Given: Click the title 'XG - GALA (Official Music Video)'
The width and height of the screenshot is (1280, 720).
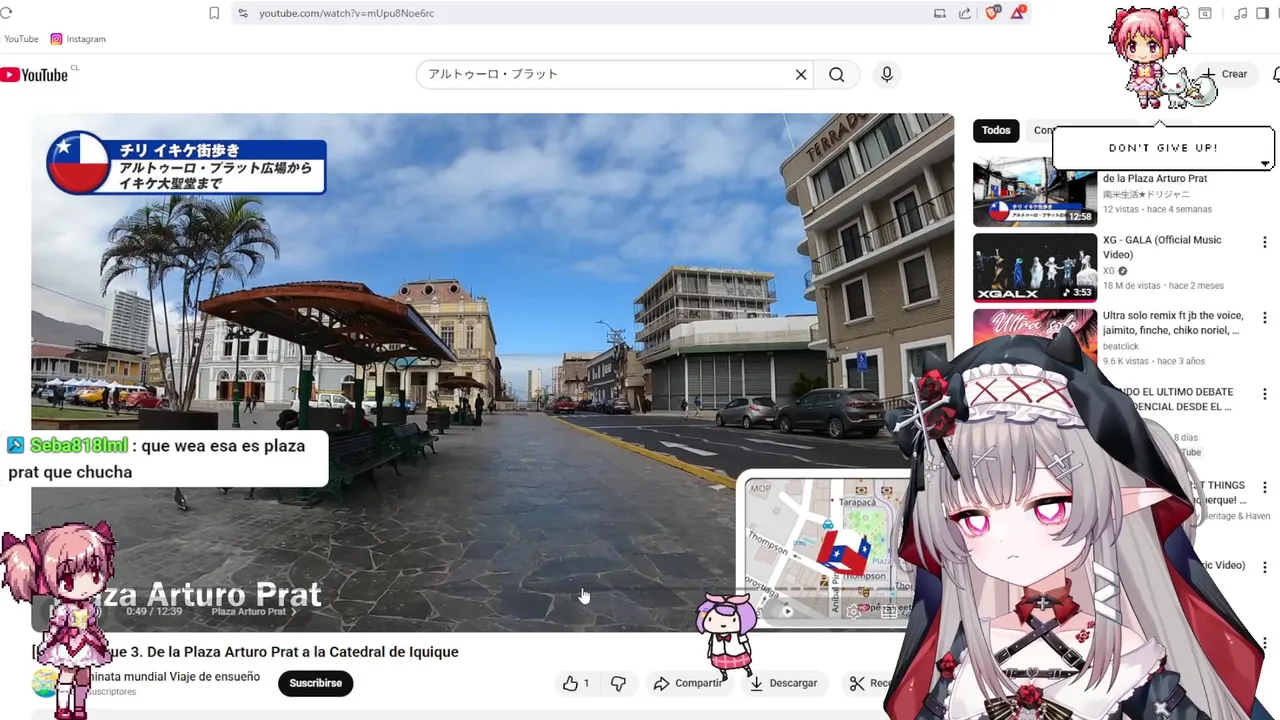Looking at the screenshot, I should coord(1162,247).
